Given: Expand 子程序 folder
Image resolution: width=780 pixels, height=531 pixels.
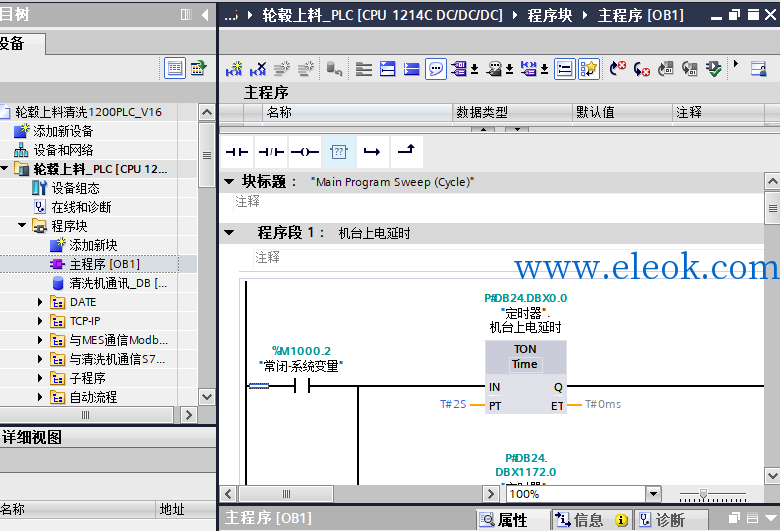Looking at the screenshot, I should pos(40,378).
